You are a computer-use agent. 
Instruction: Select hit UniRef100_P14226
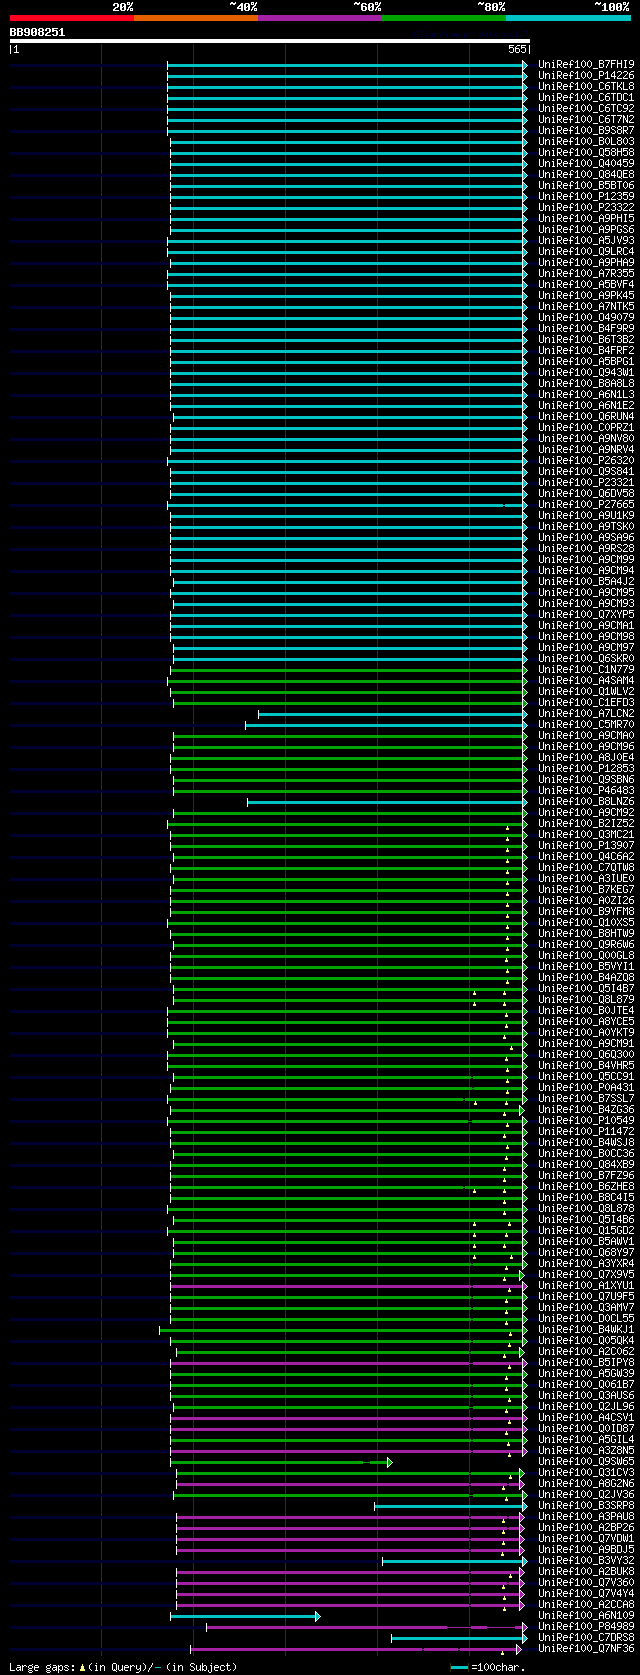586,75
